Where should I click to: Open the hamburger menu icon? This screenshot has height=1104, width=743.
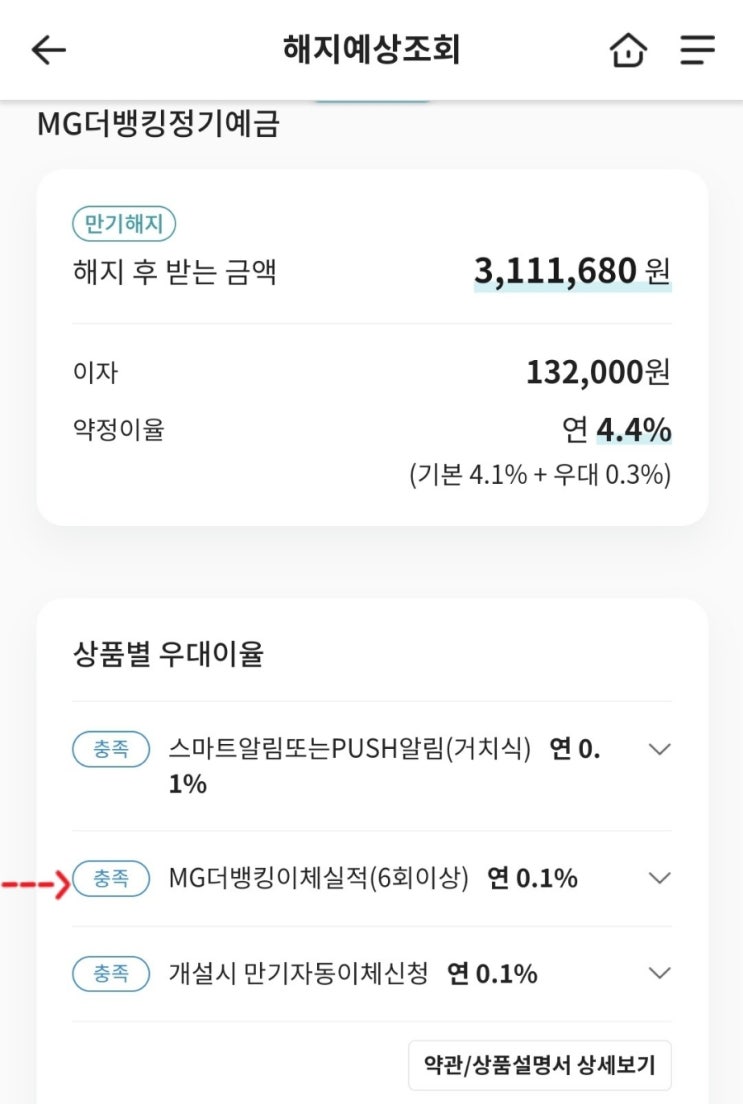click(x=697, y=50)
